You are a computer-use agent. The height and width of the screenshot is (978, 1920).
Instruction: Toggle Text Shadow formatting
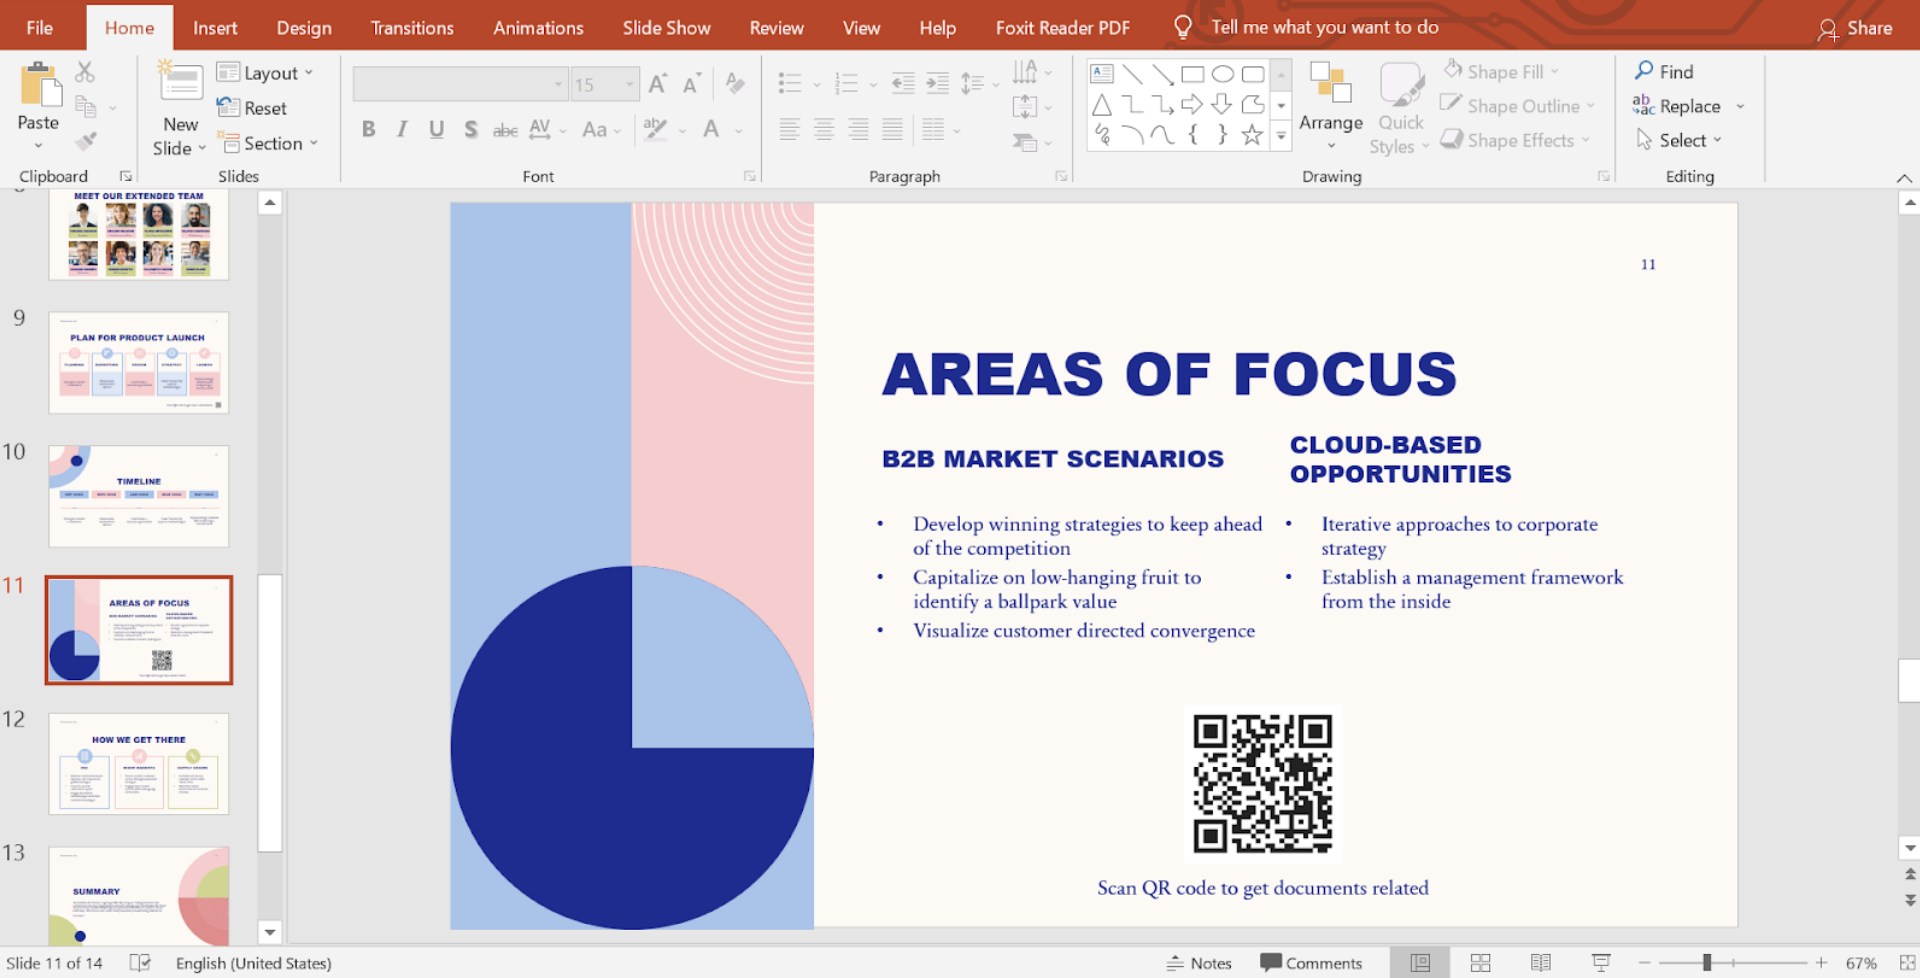tap(470, 129)
